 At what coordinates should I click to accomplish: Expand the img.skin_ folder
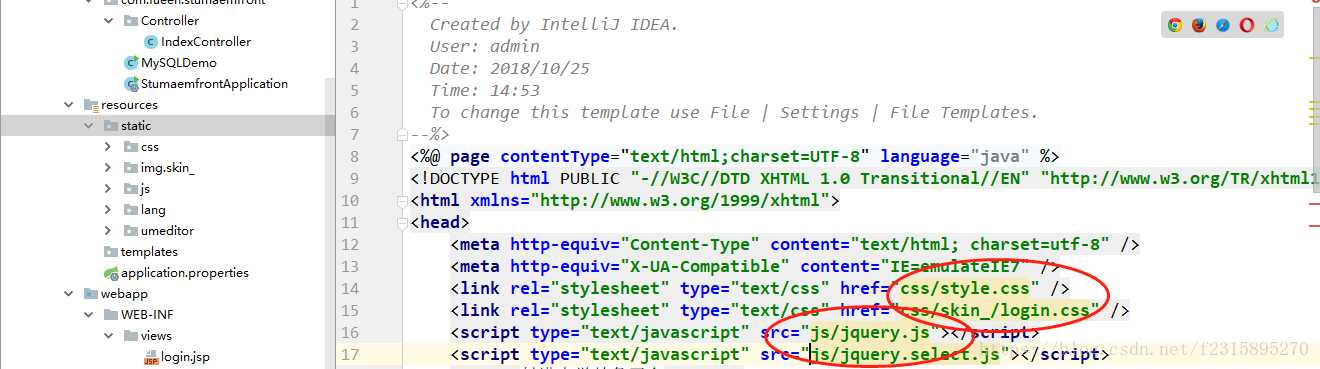(x=108, y=168)
